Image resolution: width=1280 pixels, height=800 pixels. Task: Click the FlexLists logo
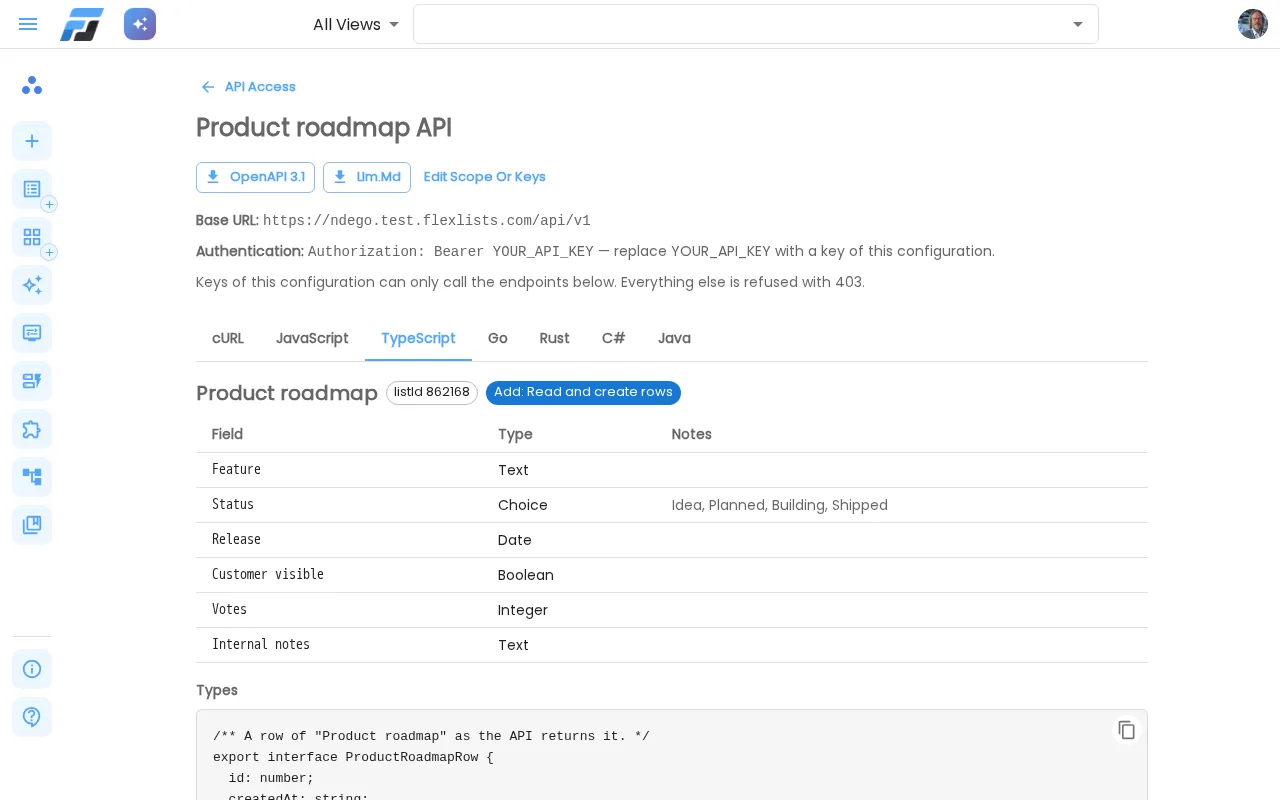pyautogui.click(x=82, y=24)
